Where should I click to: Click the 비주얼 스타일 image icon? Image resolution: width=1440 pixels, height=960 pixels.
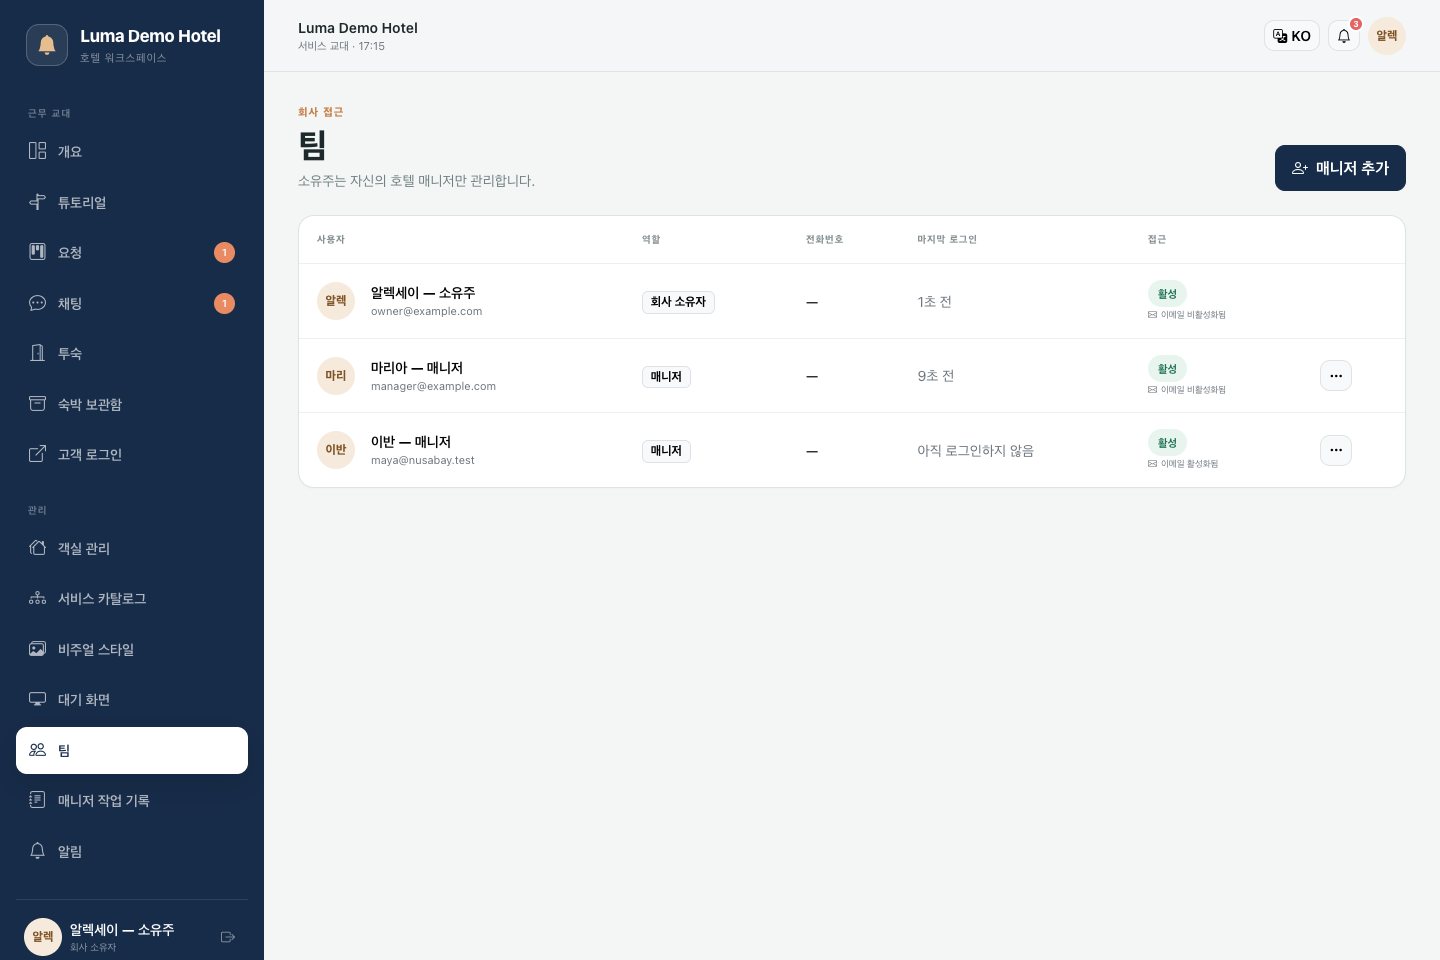[x=37, y=649]
